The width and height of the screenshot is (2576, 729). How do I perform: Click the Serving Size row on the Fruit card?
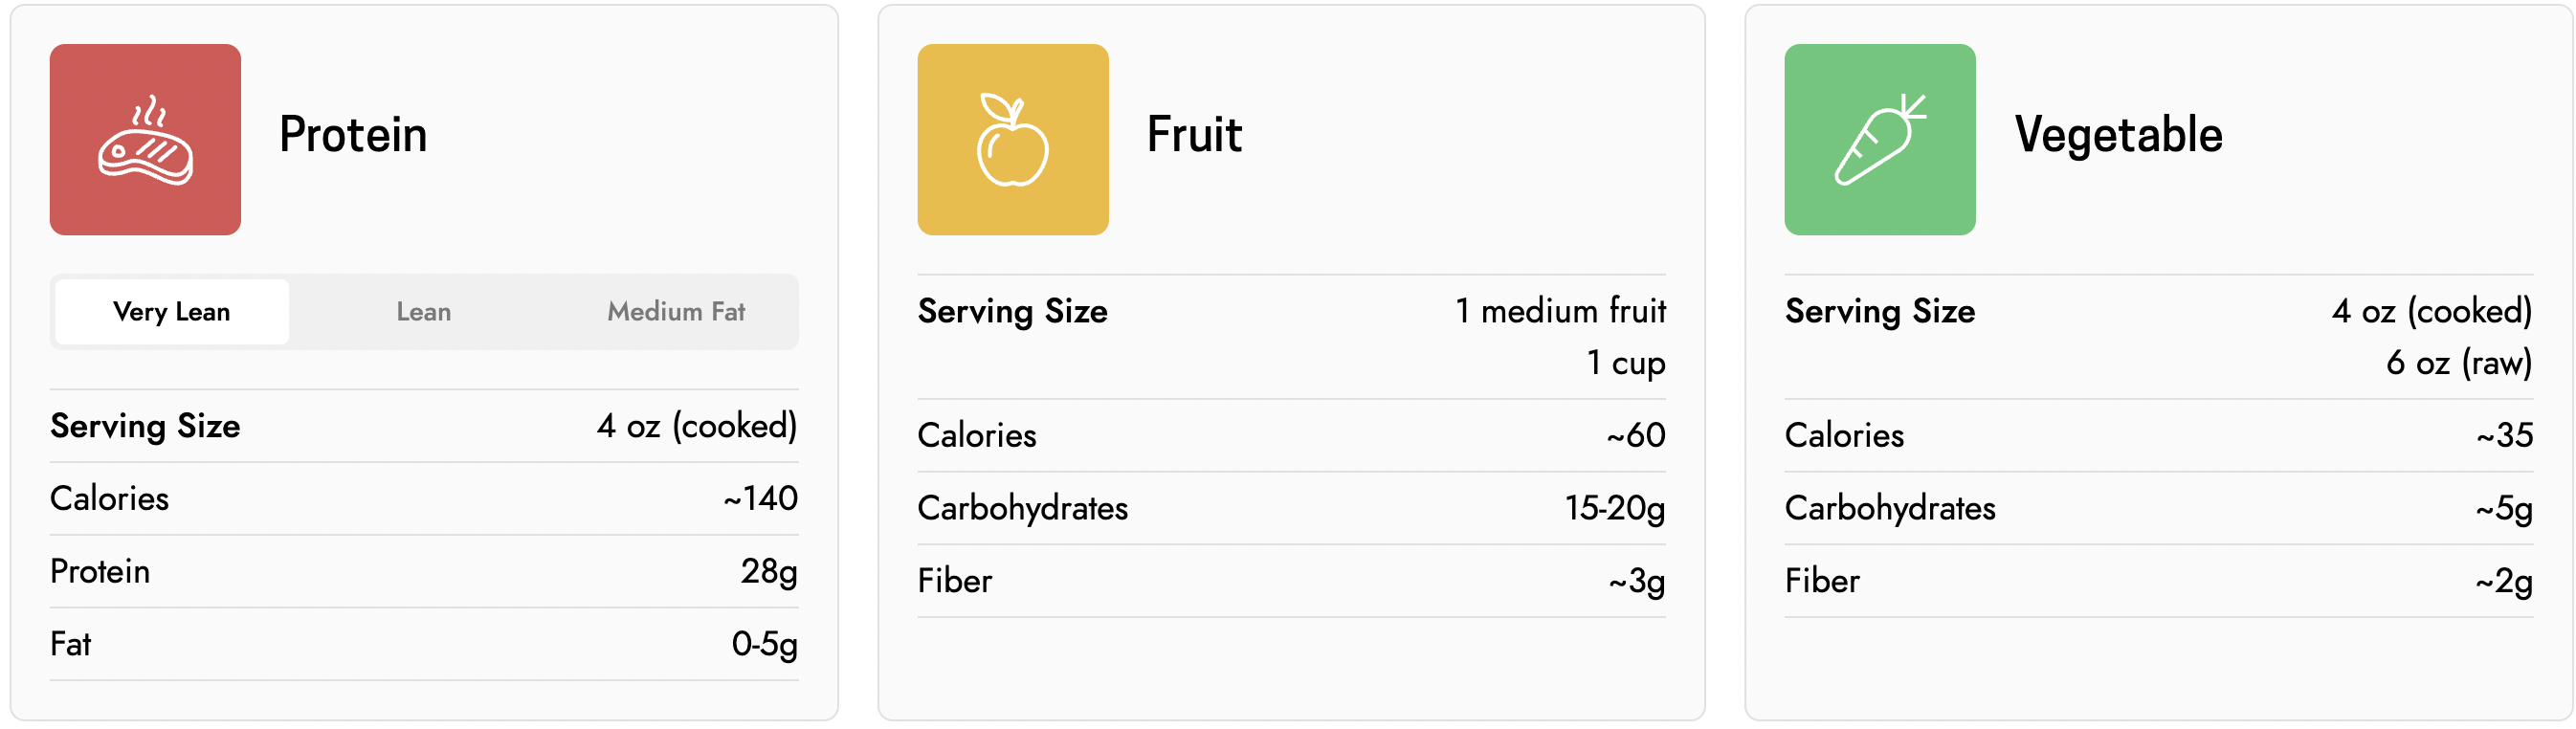click(x=1290, y=335)
